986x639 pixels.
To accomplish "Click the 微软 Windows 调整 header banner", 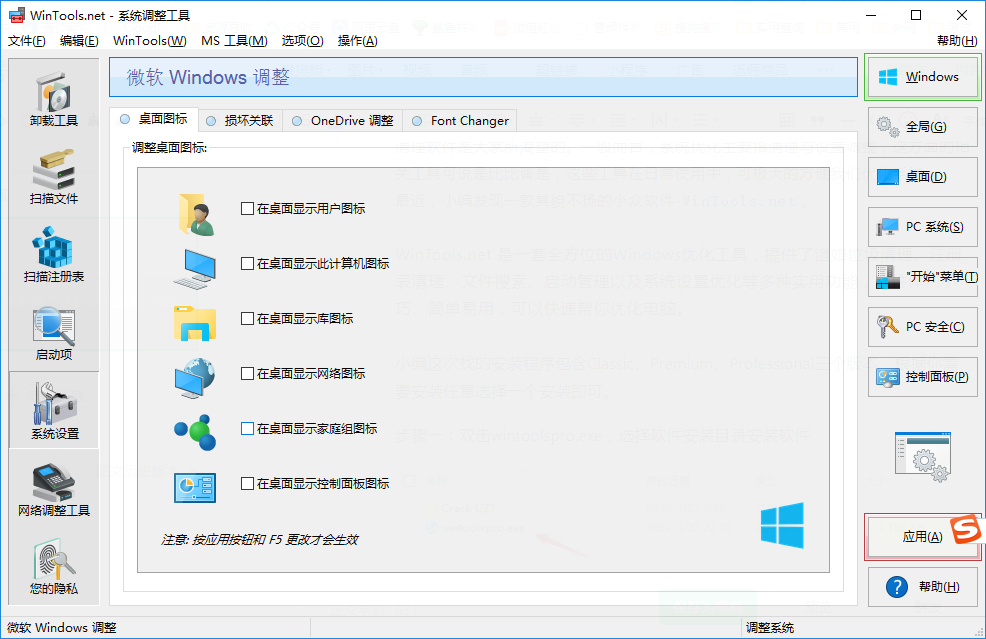I will click(x=483, y=77).
